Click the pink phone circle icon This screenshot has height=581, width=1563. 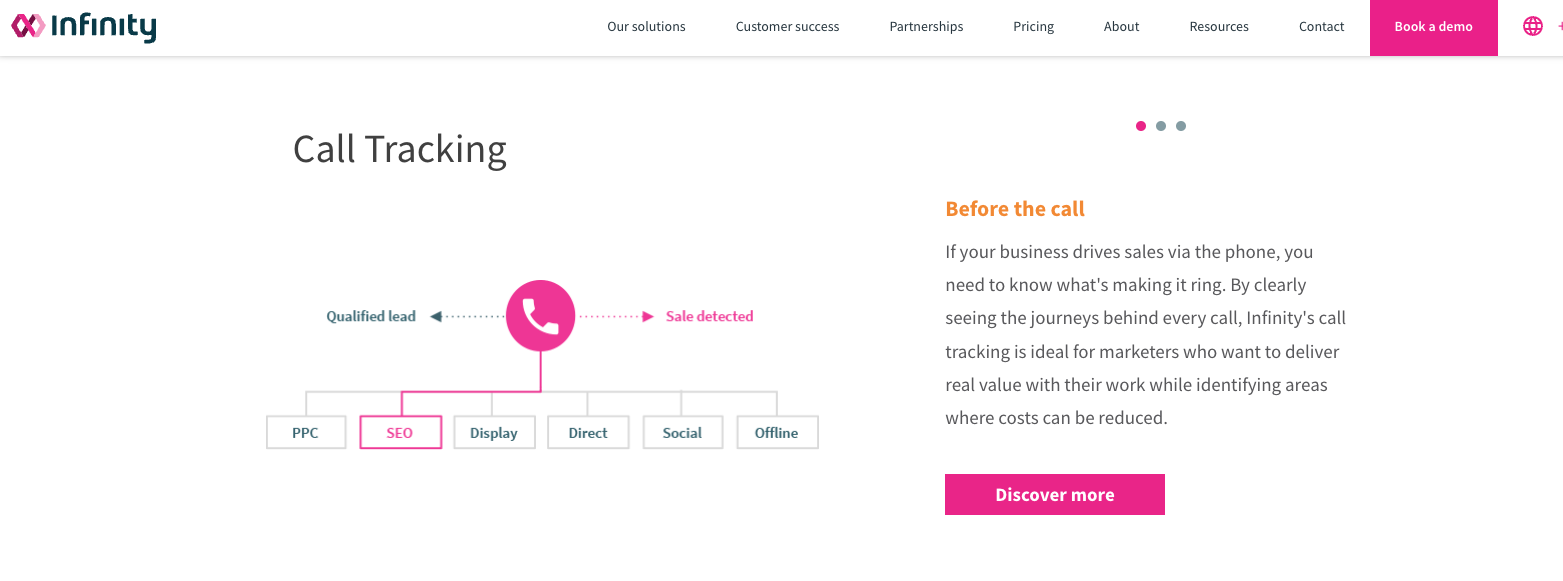click(540, 316)
